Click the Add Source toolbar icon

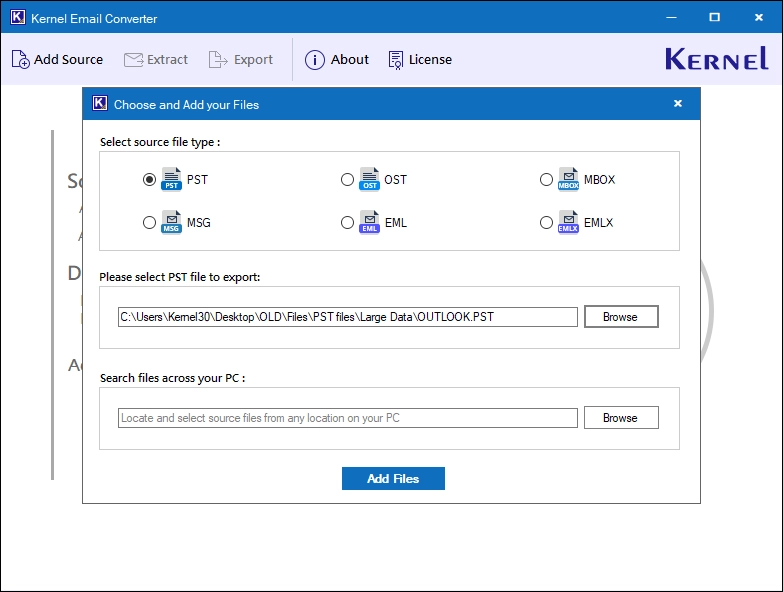click(20, 59)
